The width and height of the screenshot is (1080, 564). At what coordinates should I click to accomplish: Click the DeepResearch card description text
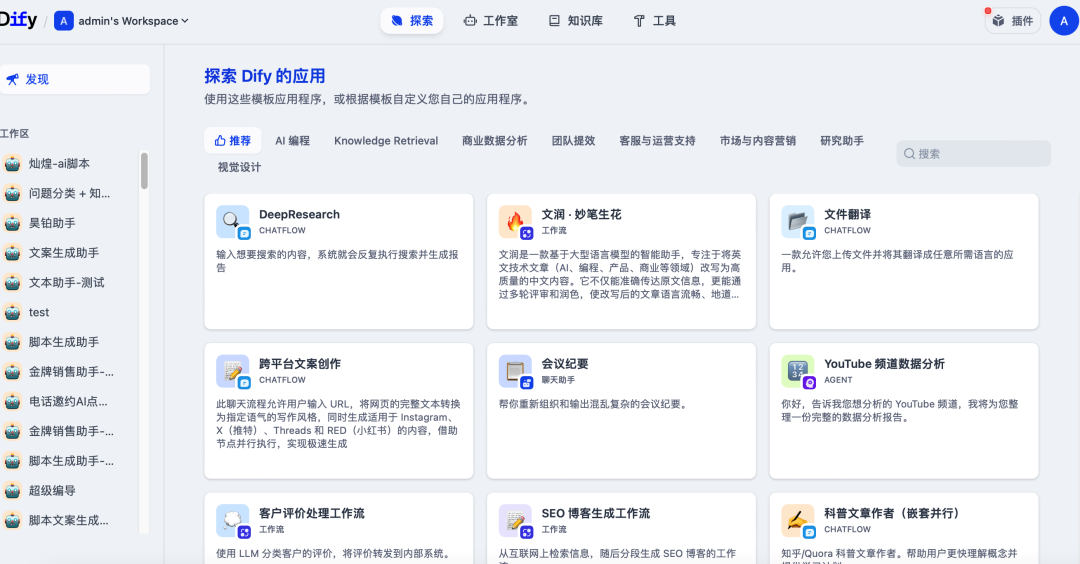point(338,261)
